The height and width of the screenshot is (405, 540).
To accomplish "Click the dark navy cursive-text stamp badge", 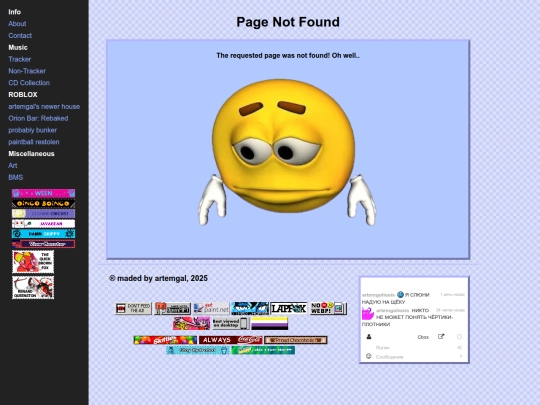I will [43, 244].
